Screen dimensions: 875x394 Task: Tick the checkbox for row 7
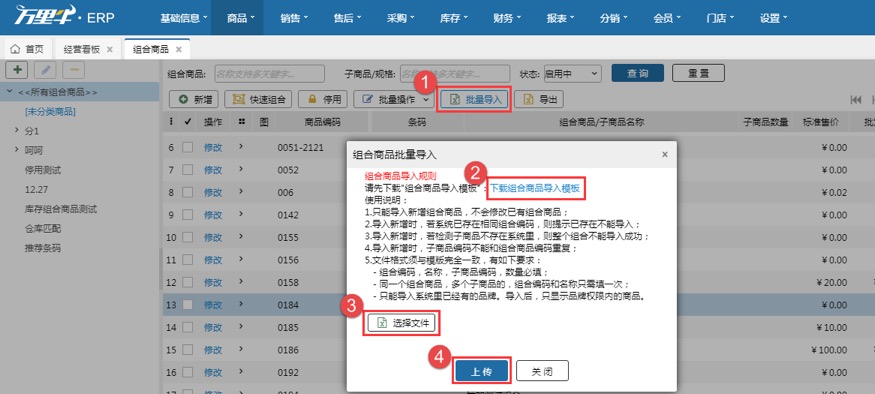(x=188, y=170)
